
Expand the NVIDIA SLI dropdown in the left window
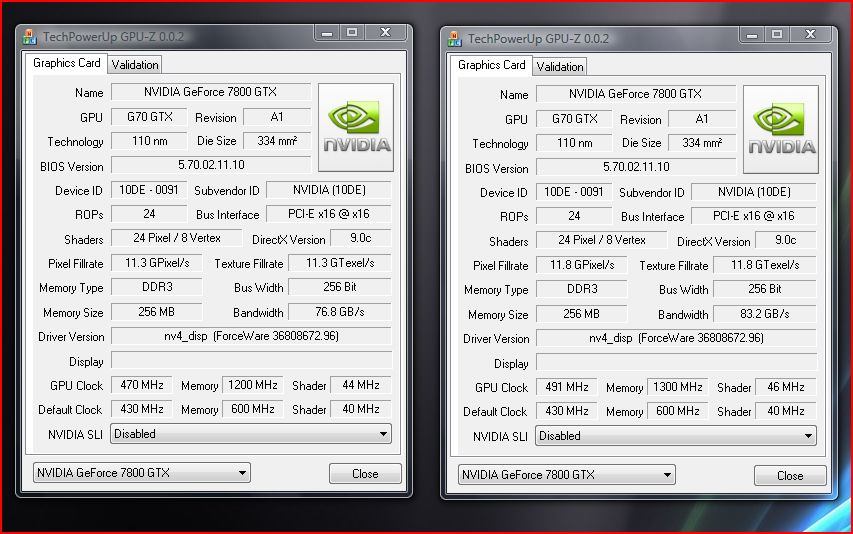[x=251, y=434]
